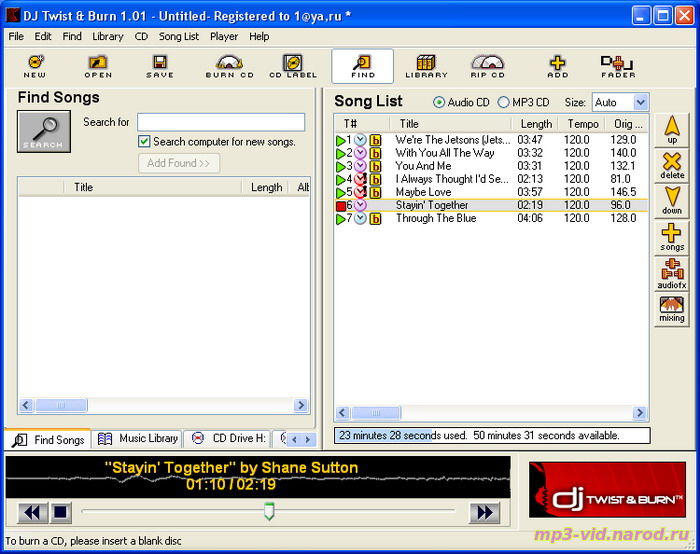Select the song 'Maybe Love'
The height and width of the screenshot is (554, 700).
(423, 192)
